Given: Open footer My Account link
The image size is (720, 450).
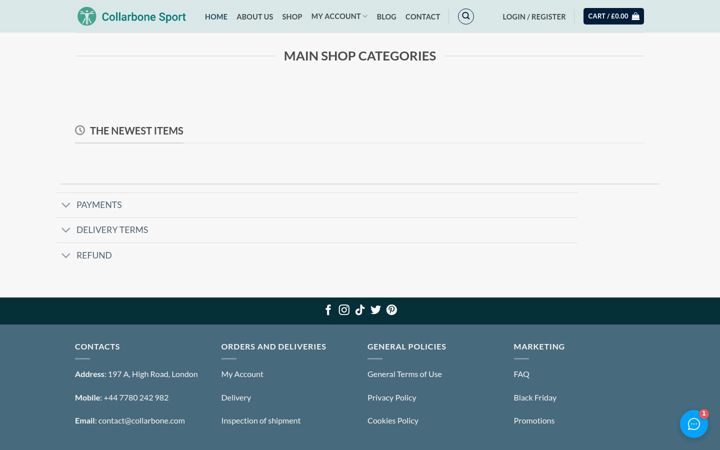Looking at the screenshot, I should click(x=242, y=374).
